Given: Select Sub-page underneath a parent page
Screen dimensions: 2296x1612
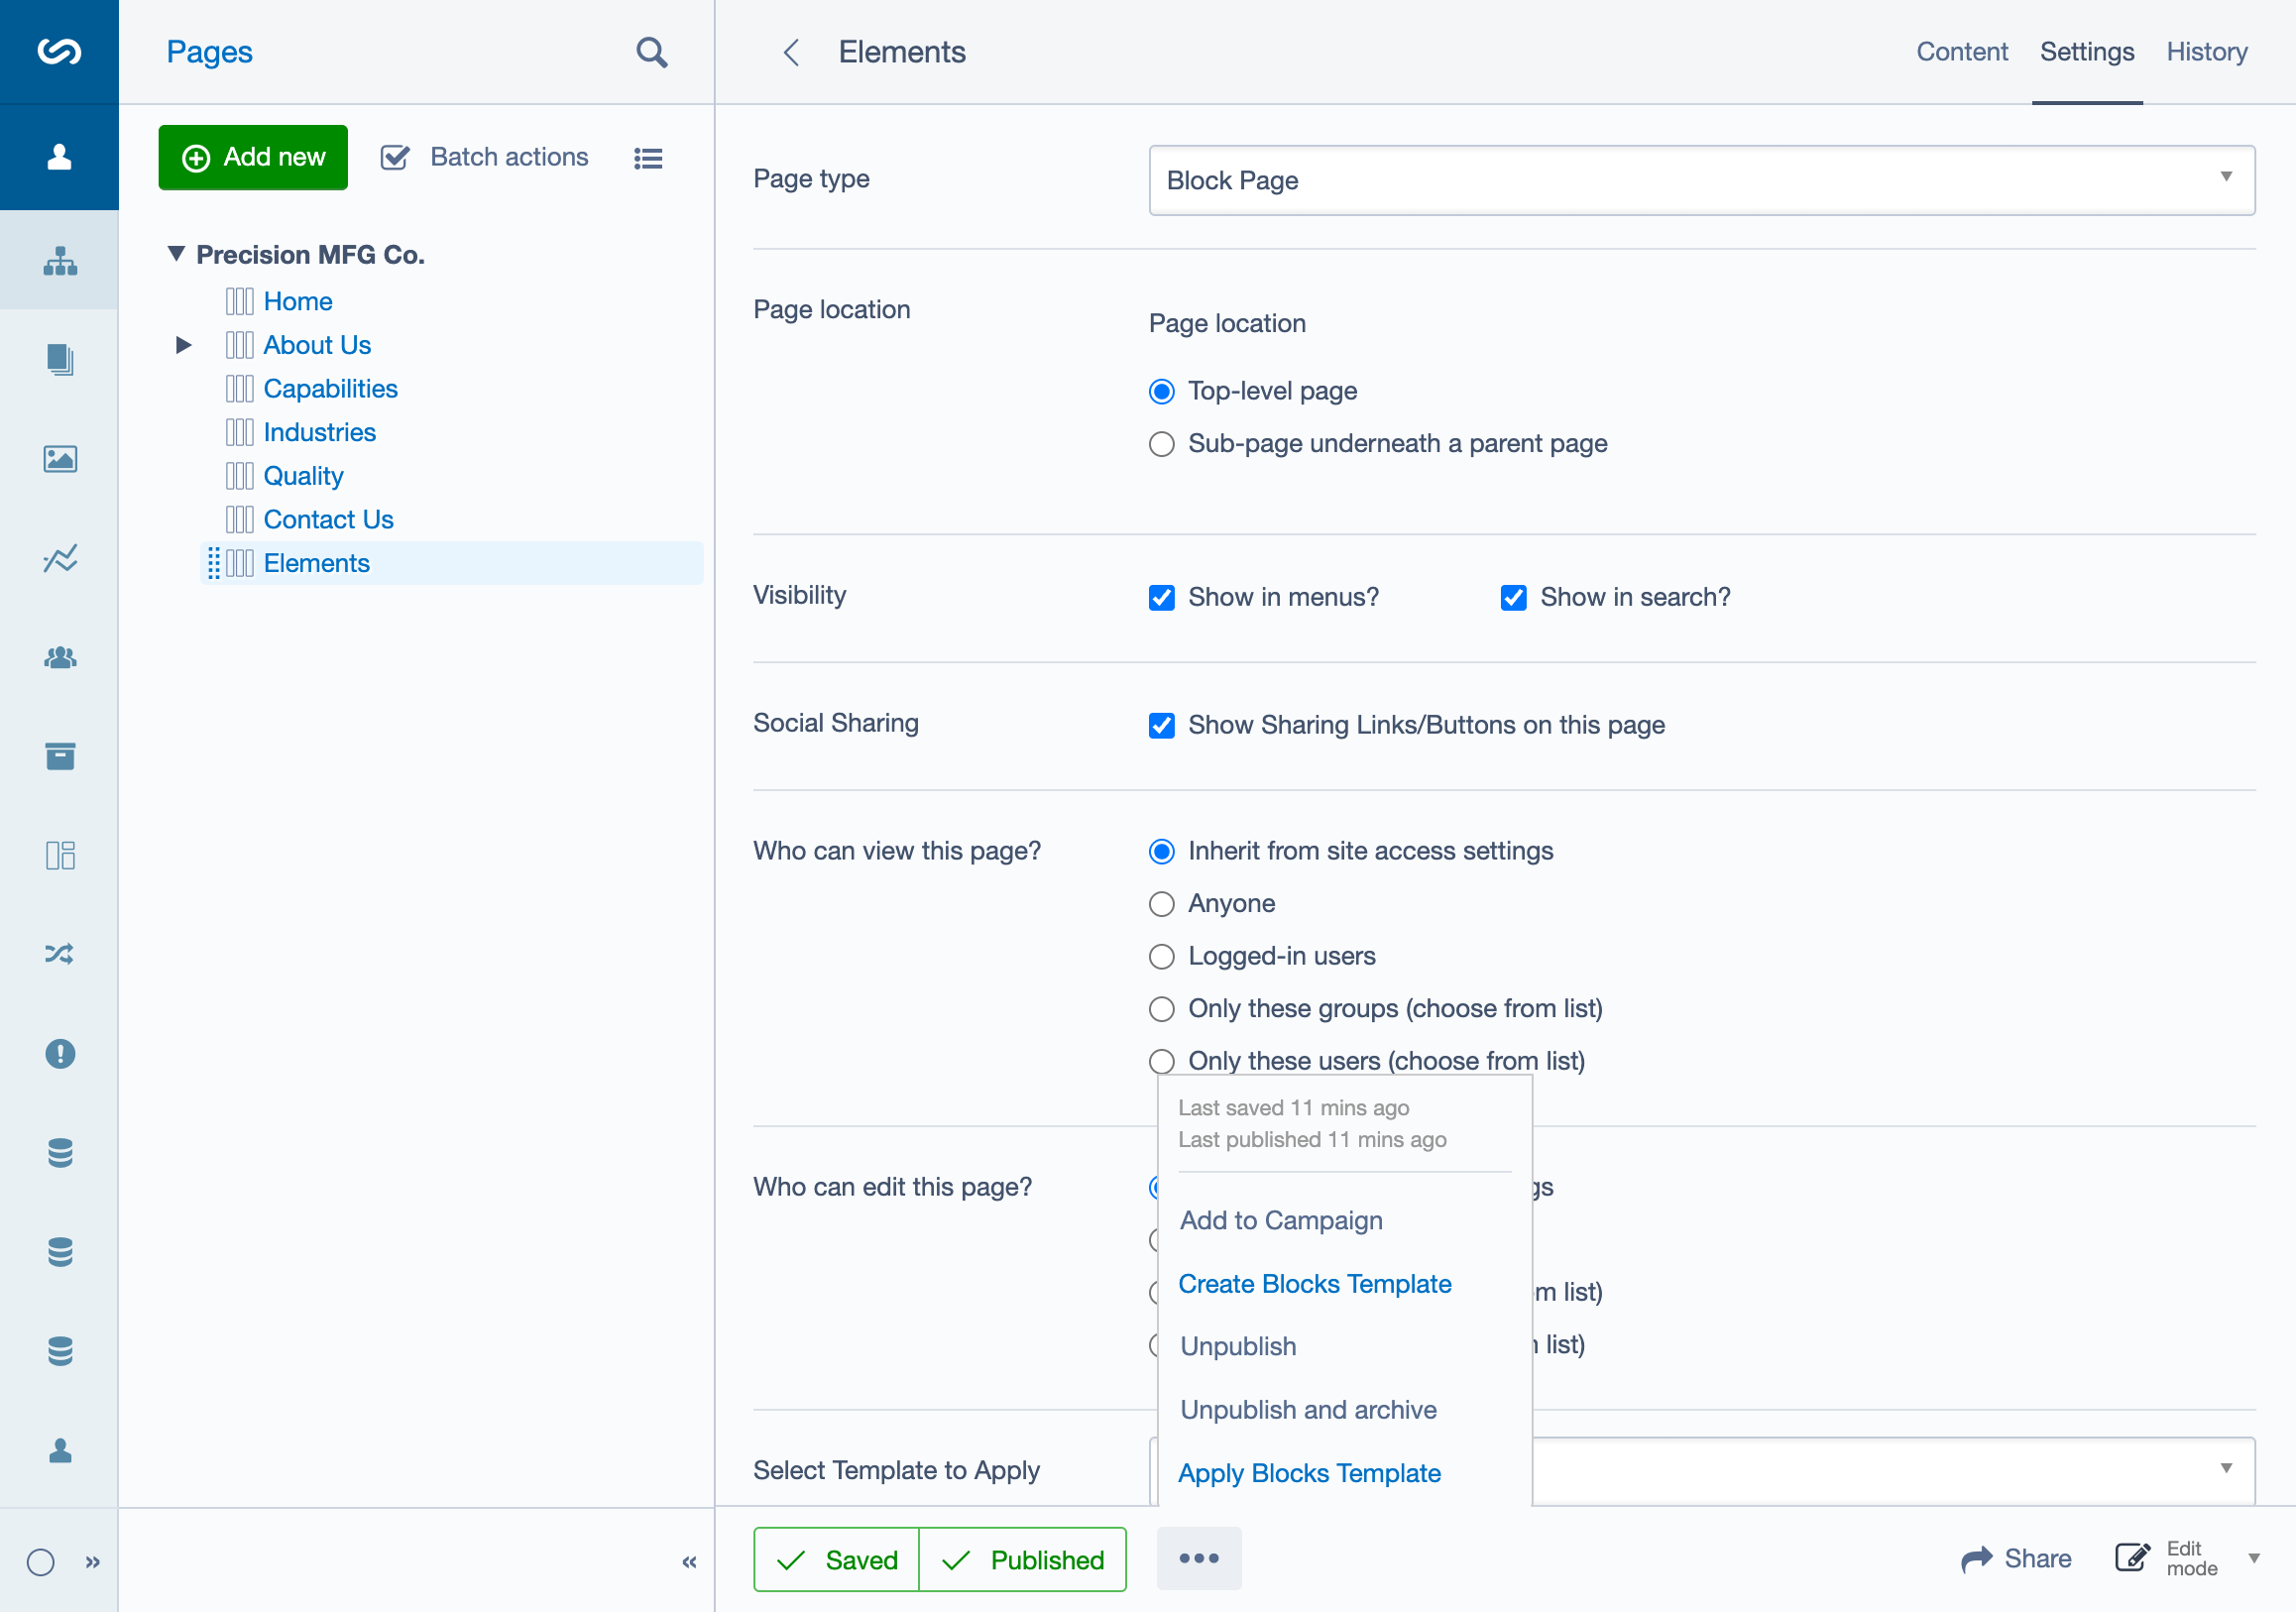Looking at the screenshot, I should pyautogui.click(x=1161, y=444).
